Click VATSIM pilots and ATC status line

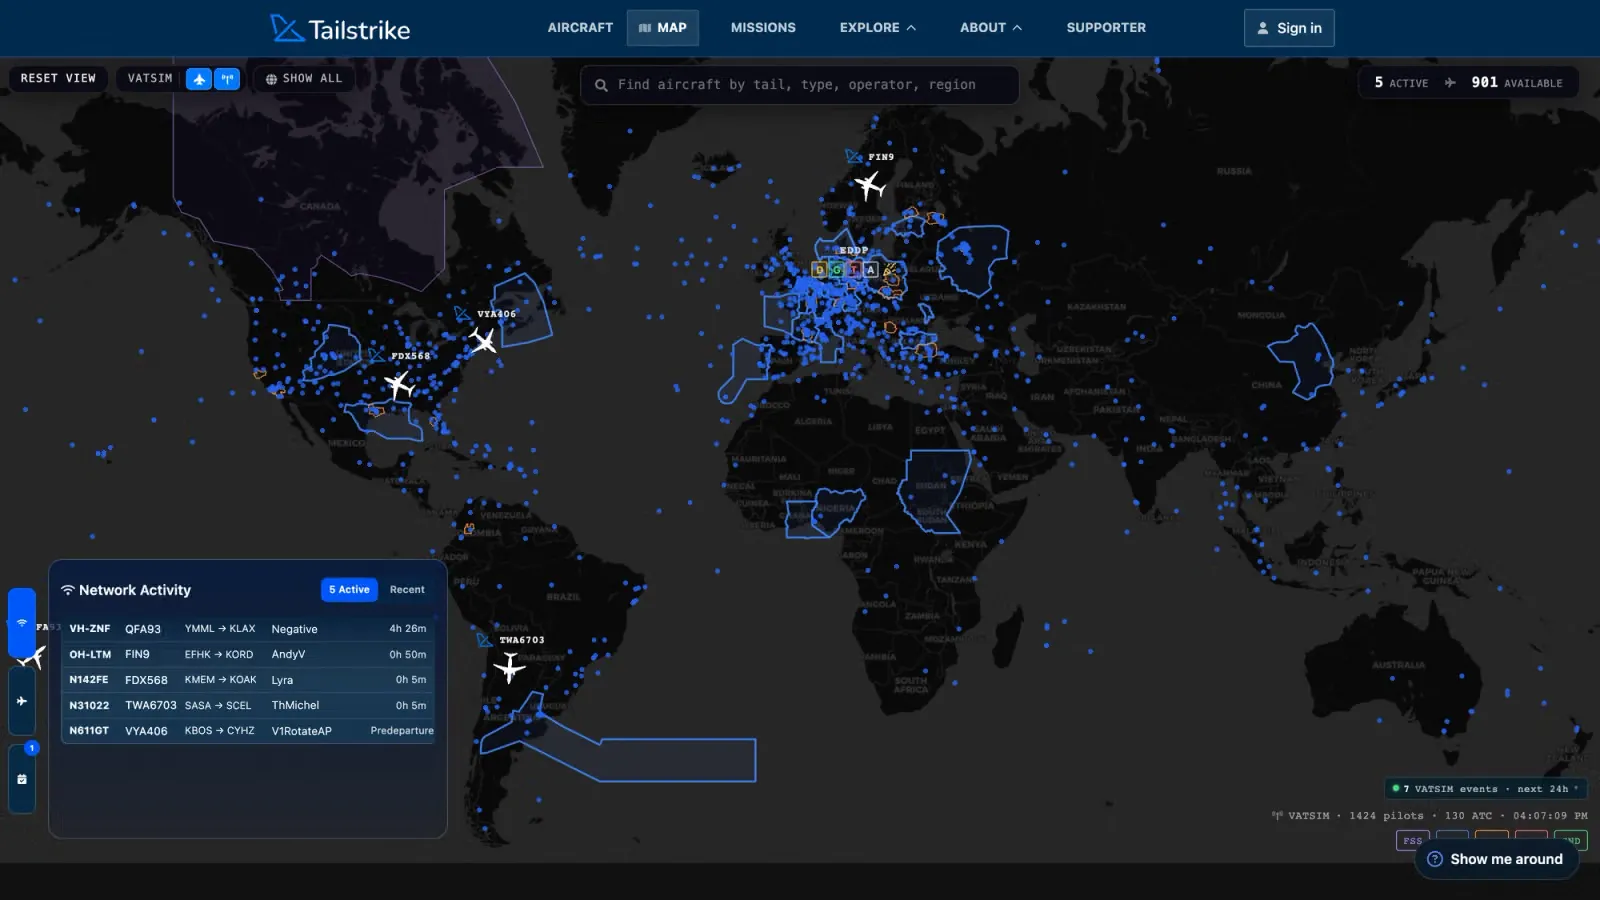[x=1430, y=816]
